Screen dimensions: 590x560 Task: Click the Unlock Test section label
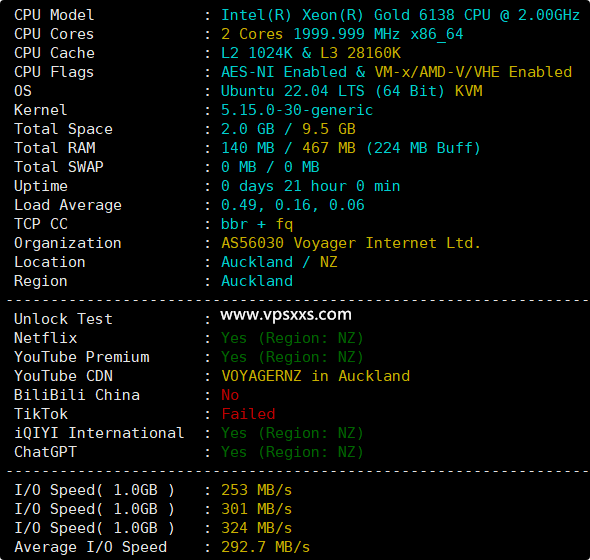[63, 319]
